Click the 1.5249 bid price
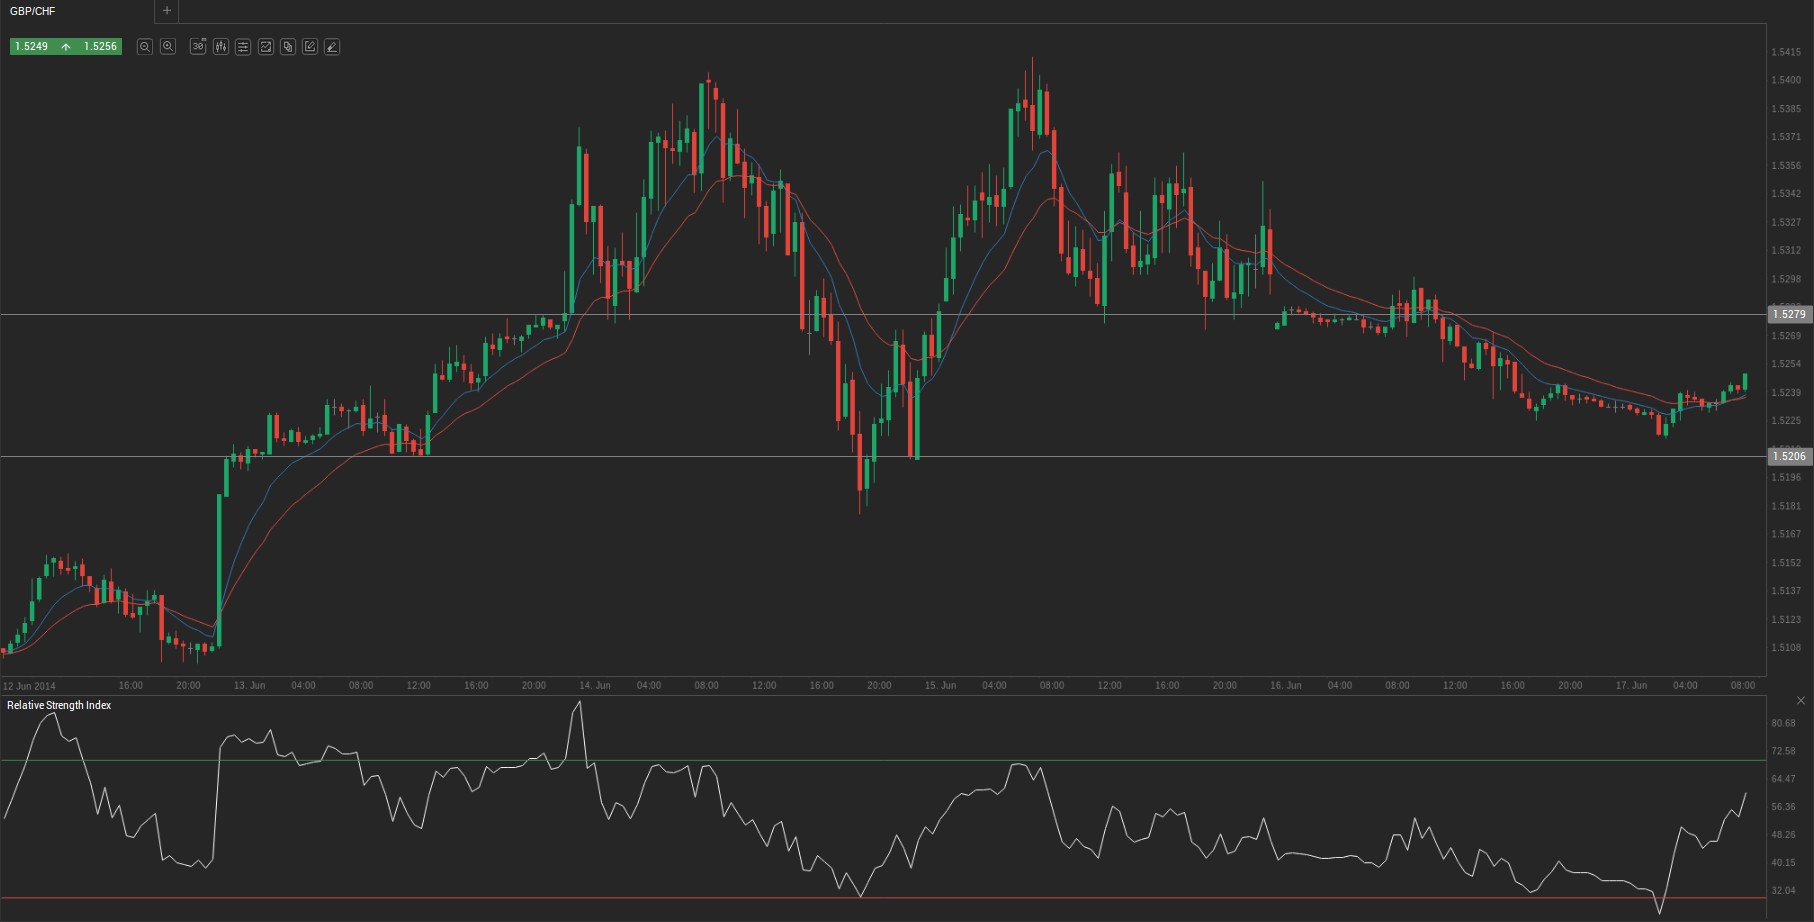1814x922 pixels. coord(32,47)
